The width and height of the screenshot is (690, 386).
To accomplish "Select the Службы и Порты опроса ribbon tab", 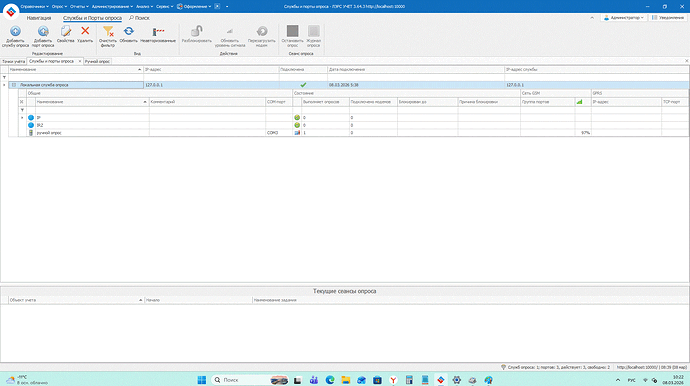I will pyautogui.click(x=92, y=18).
